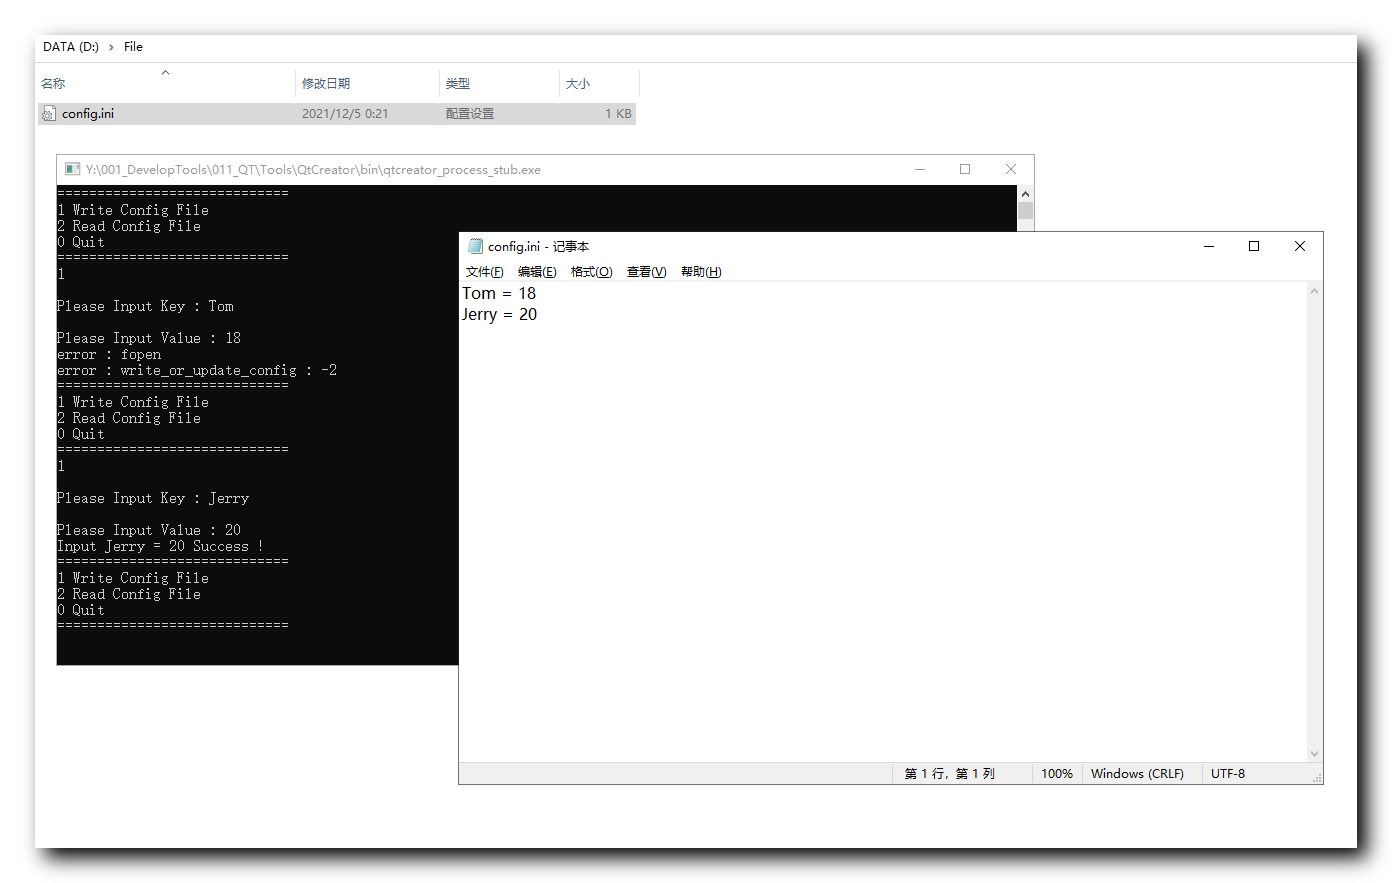The height and width of the screenshot is (883, 1392).
Task: Open the 帮助(H) menu in Notepad
Action: (701, 272)
